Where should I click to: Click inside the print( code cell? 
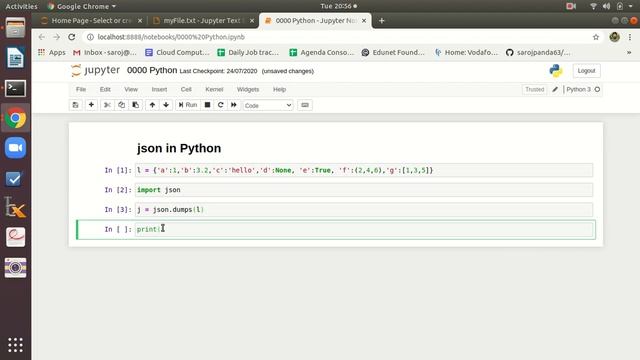pyautogui.click(x=364, y=229)
